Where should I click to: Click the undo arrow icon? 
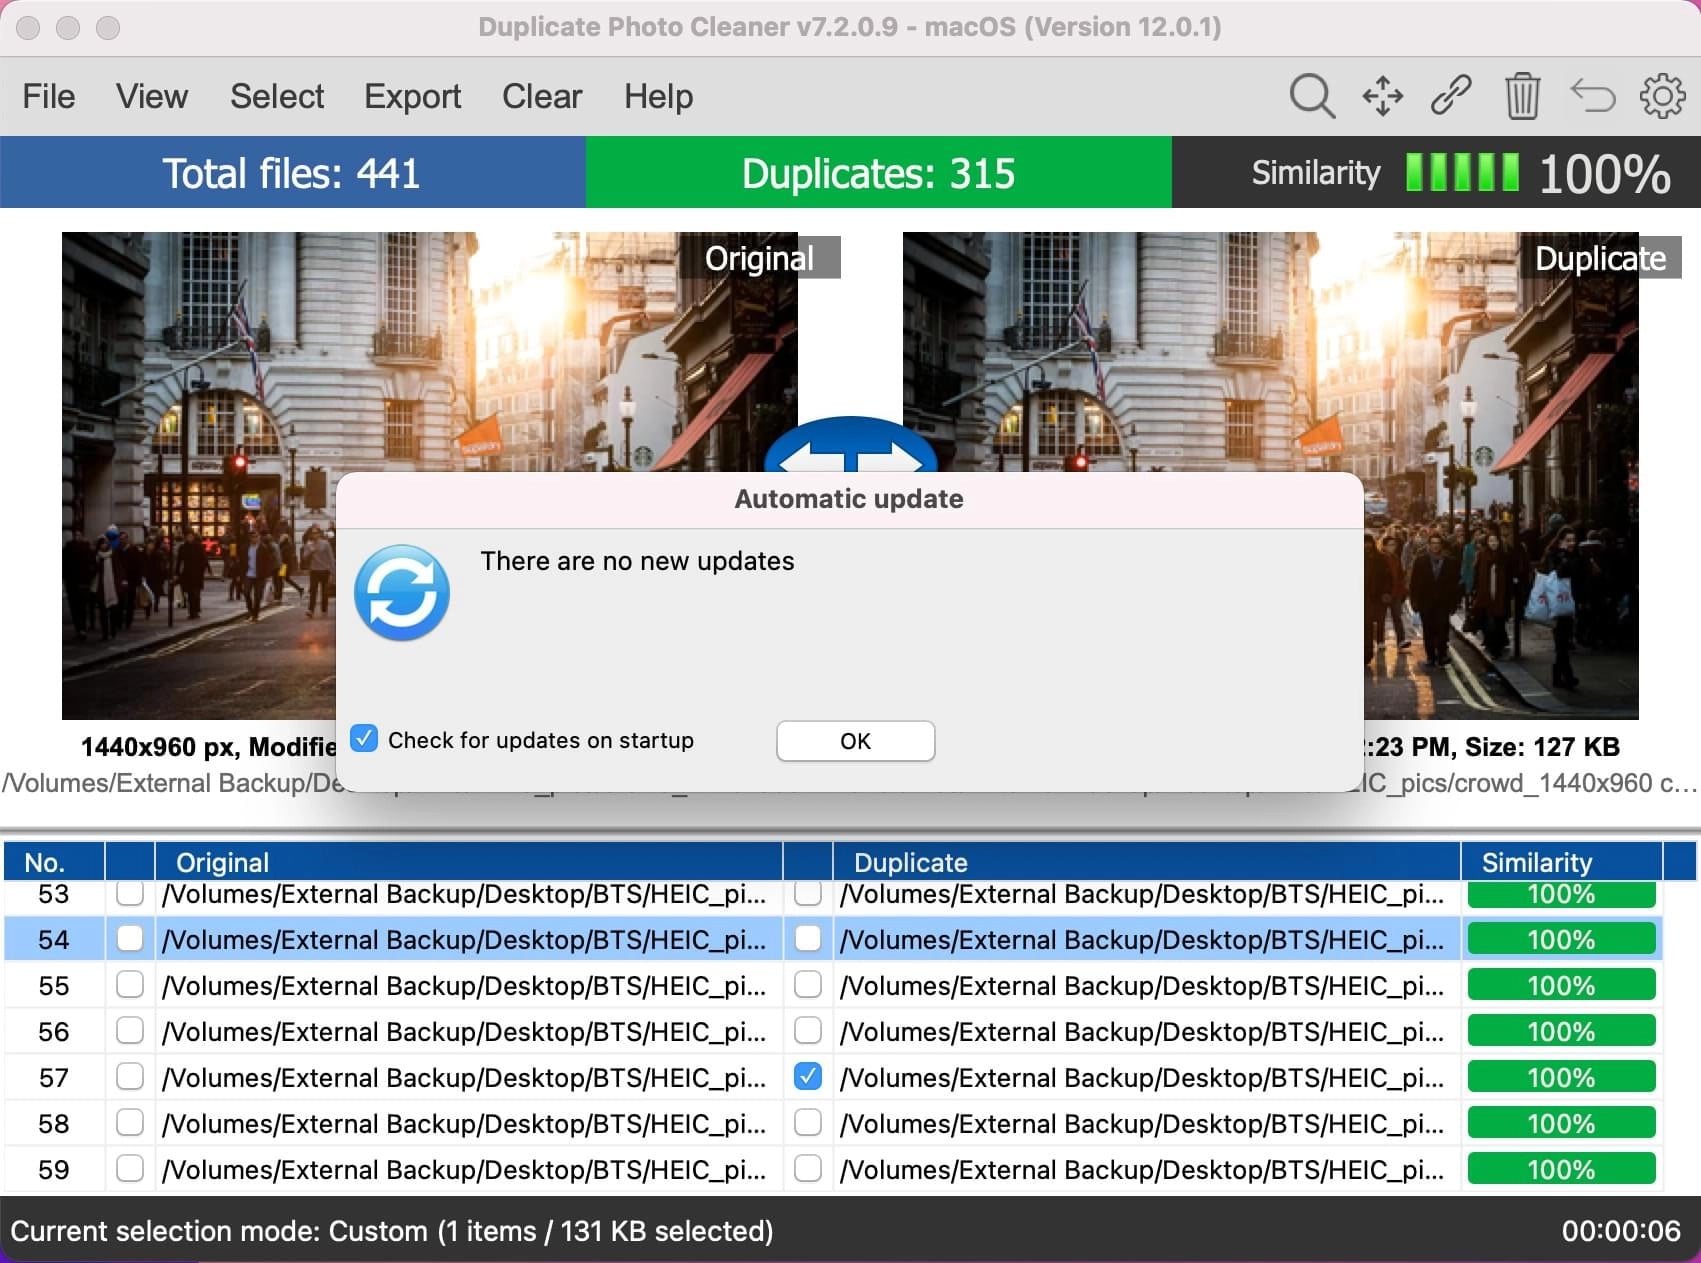pos(1592,96)
